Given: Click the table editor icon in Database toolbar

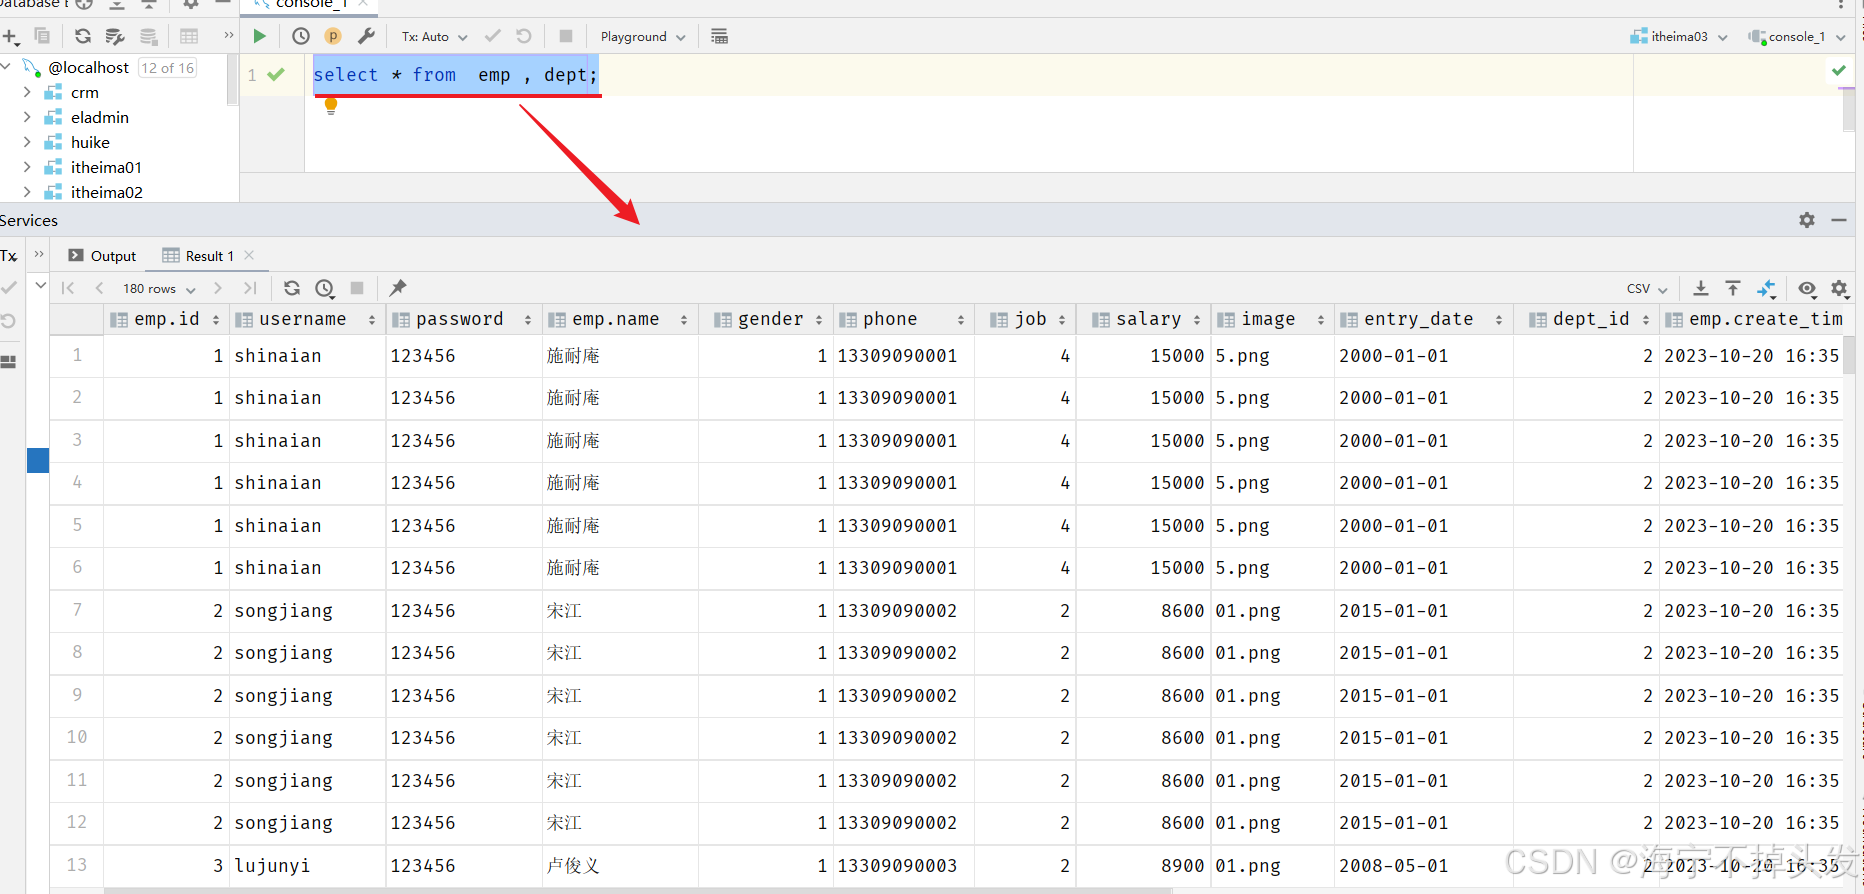Looking at the screenshot, I should [189, 36].
